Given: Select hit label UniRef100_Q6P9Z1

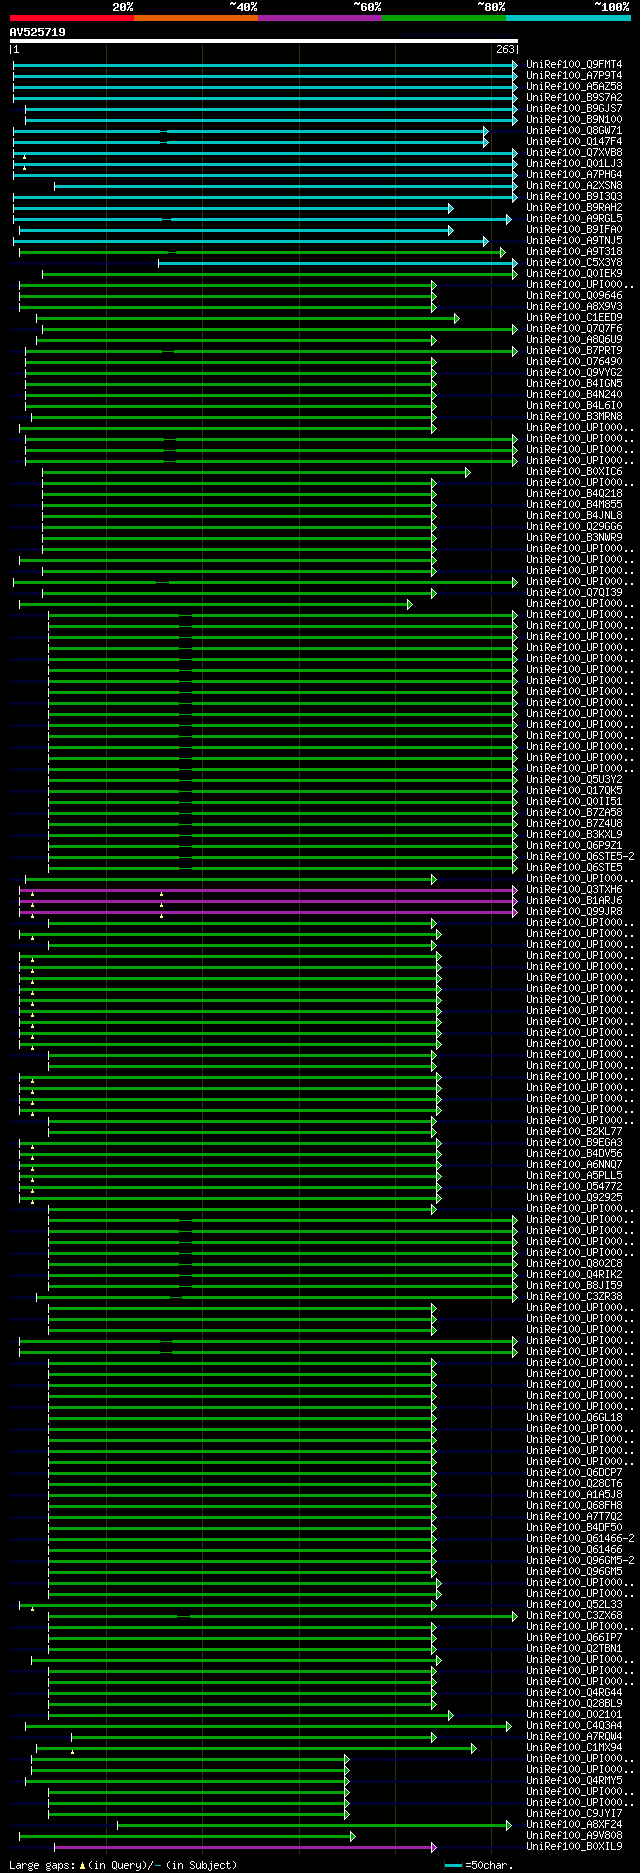Looking at the screenshot, I should pos(574,846).
